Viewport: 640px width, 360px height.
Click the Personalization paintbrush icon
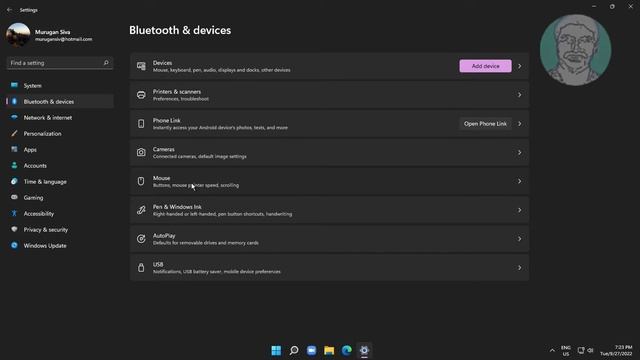(14, 133)
